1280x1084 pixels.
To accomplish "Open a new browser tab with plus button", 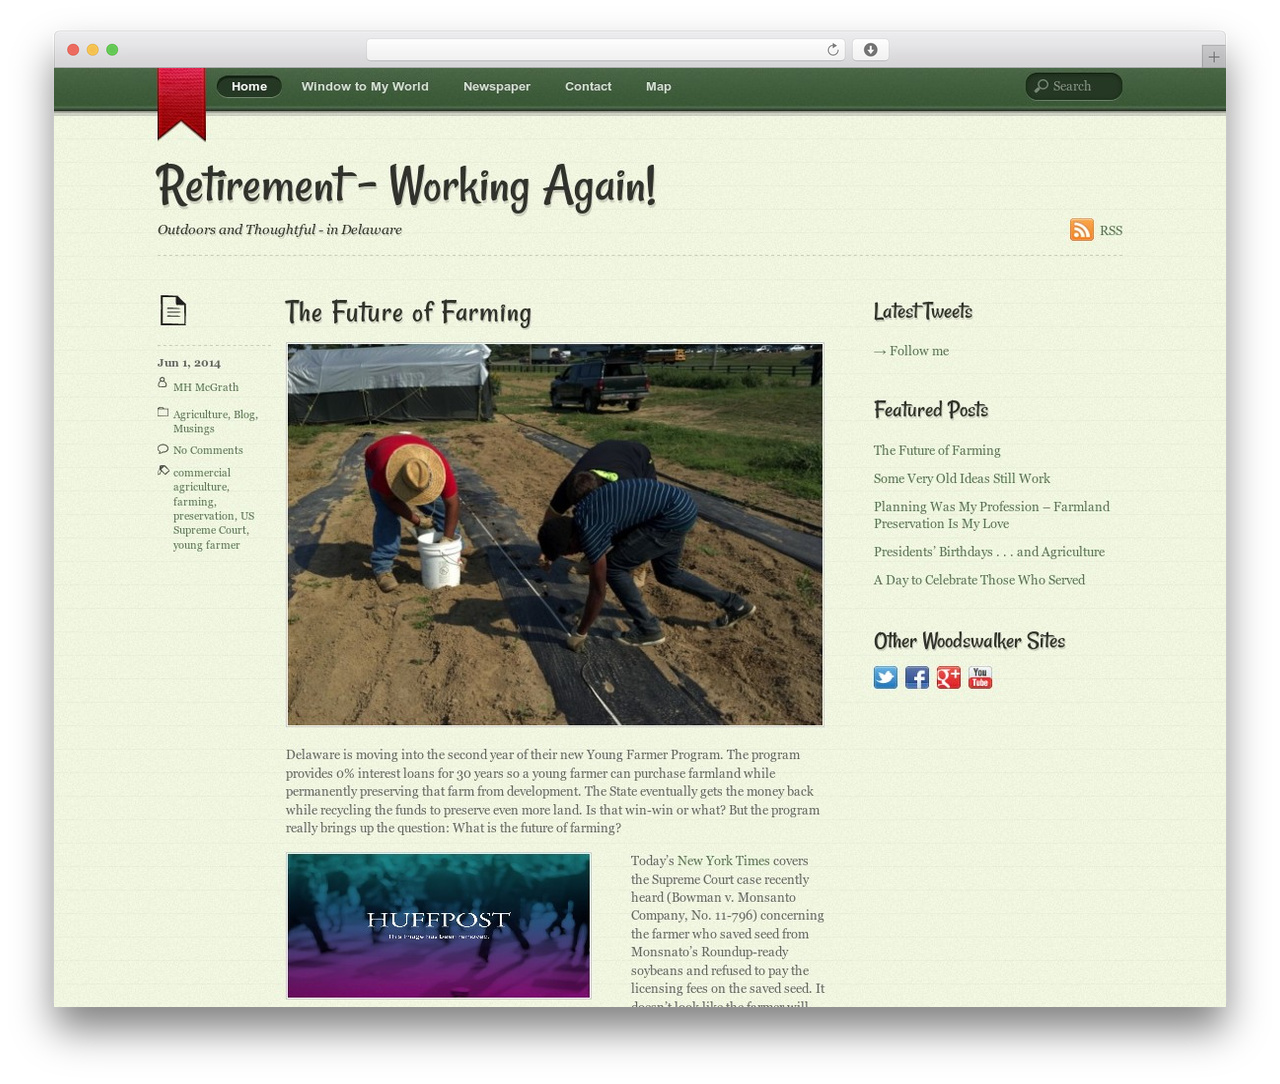I will [x=1213, y=57].
